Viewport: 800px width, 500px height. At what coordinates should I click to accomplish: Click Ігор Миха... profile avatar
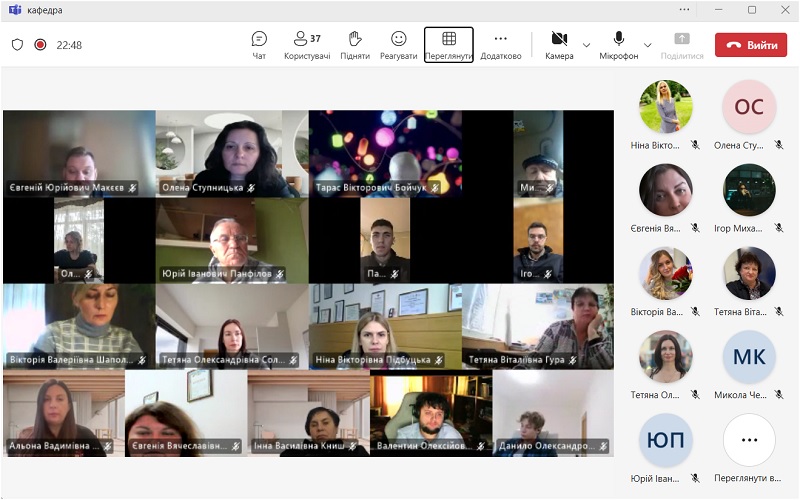[749, 190]
